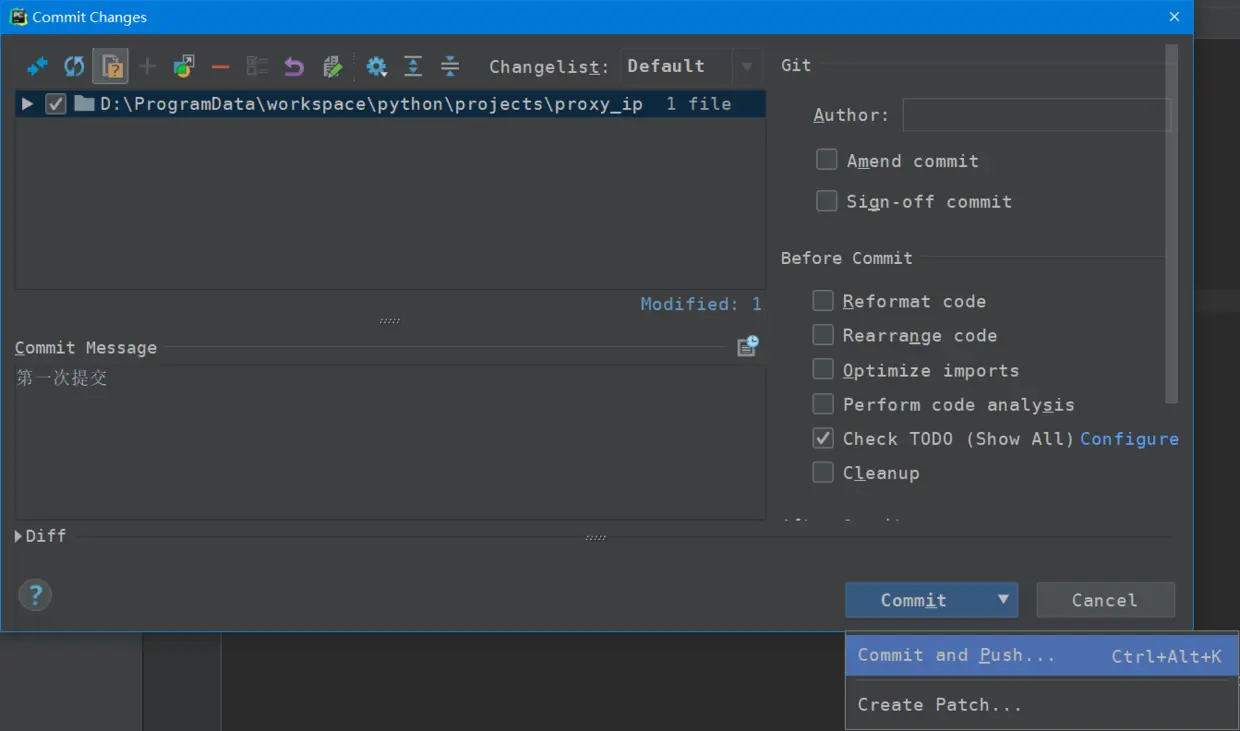Expand the proxy_ip directory tree node
This screenshot has height=731, width=1240.
(x=28, y=104)
